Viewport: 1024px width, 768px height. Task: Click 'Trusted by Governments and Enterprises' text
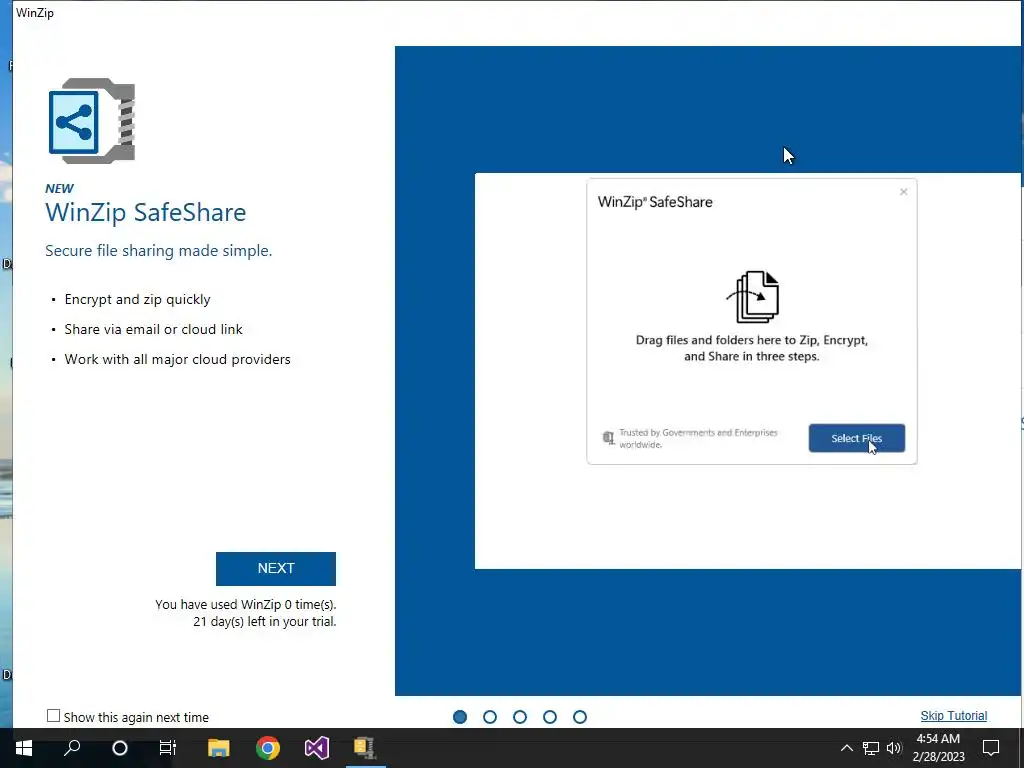click(x=698, y=438)
